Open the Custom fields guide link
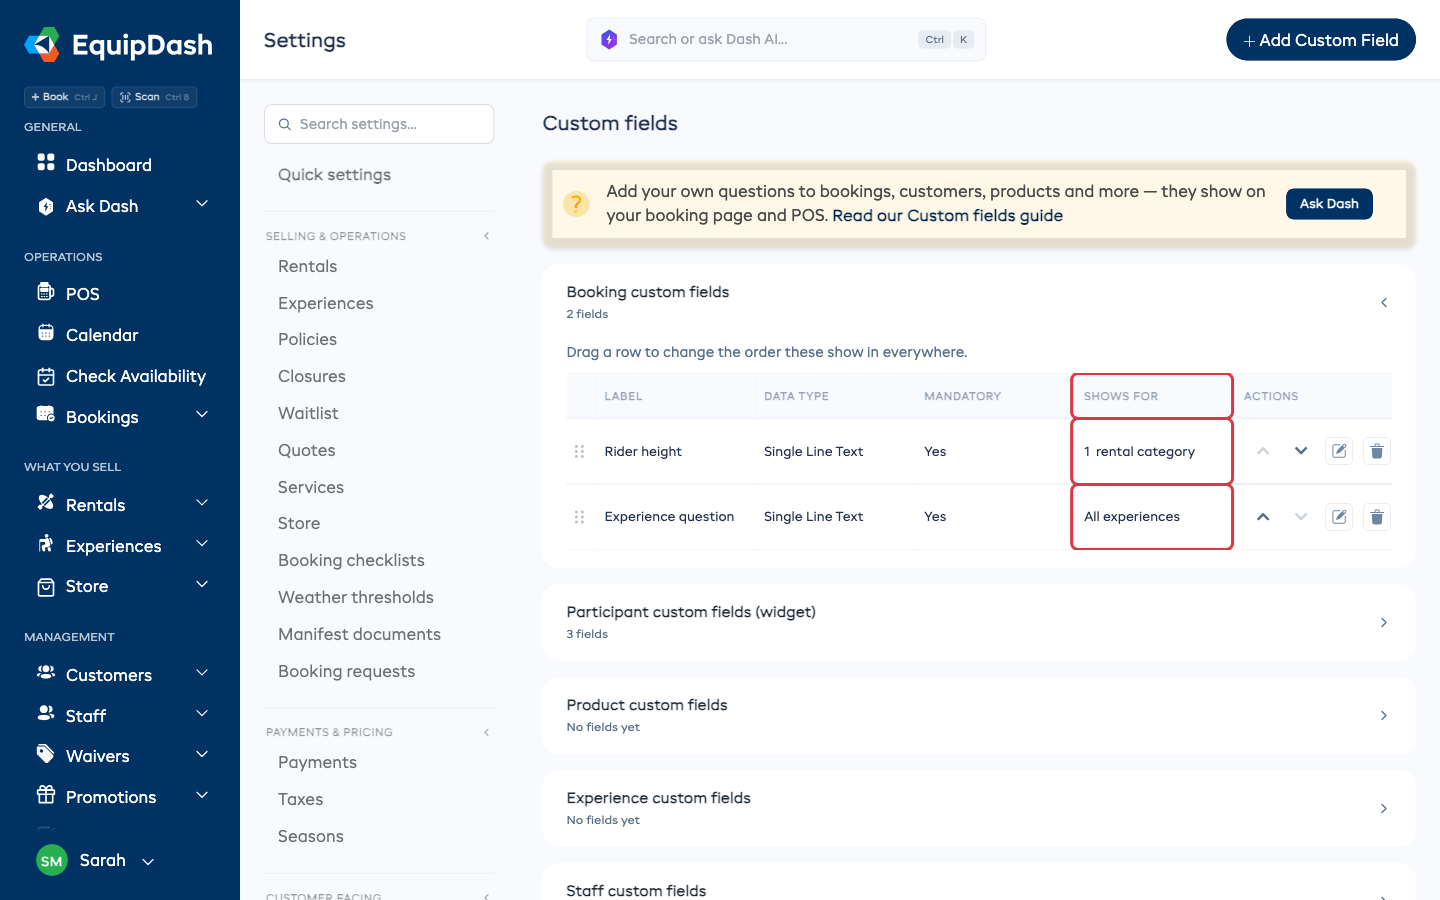Image resolution: width=1440 pixels, height=900 pixels. coord(947,216)
